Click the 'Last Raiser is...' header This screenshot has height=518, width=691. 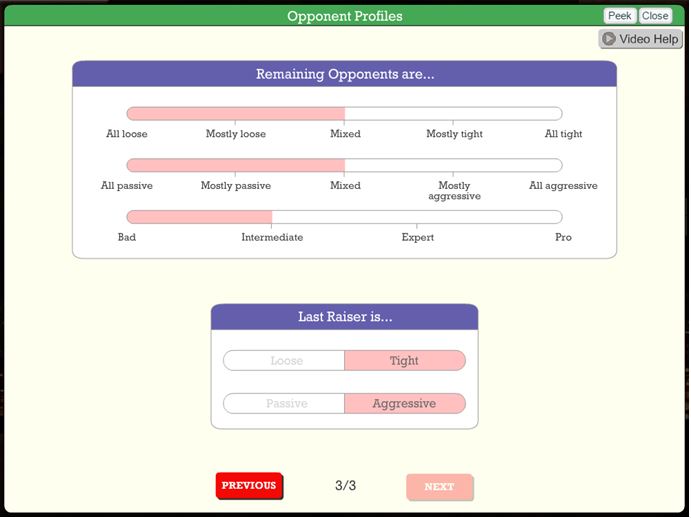[345, 317]
